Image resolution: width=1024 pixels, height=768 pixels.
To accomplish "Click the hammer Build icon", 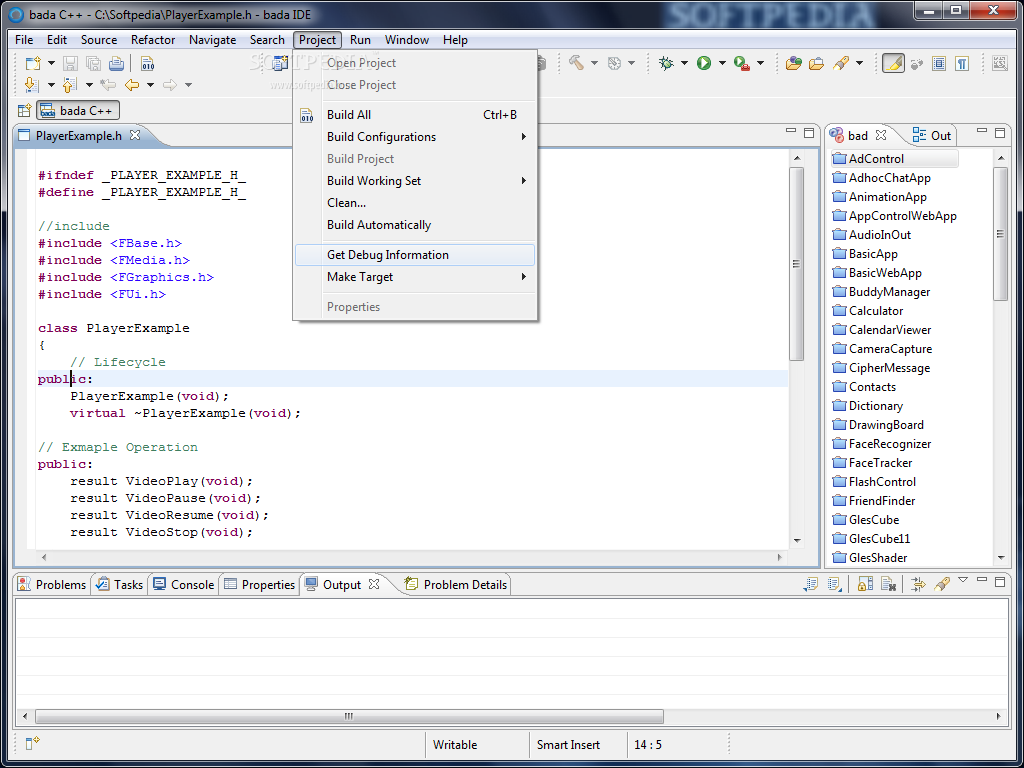I will (575, 63).
